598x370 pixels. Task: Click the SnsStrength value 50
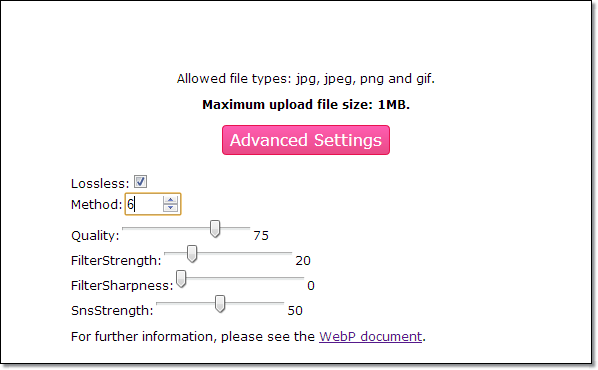point(295,310)
